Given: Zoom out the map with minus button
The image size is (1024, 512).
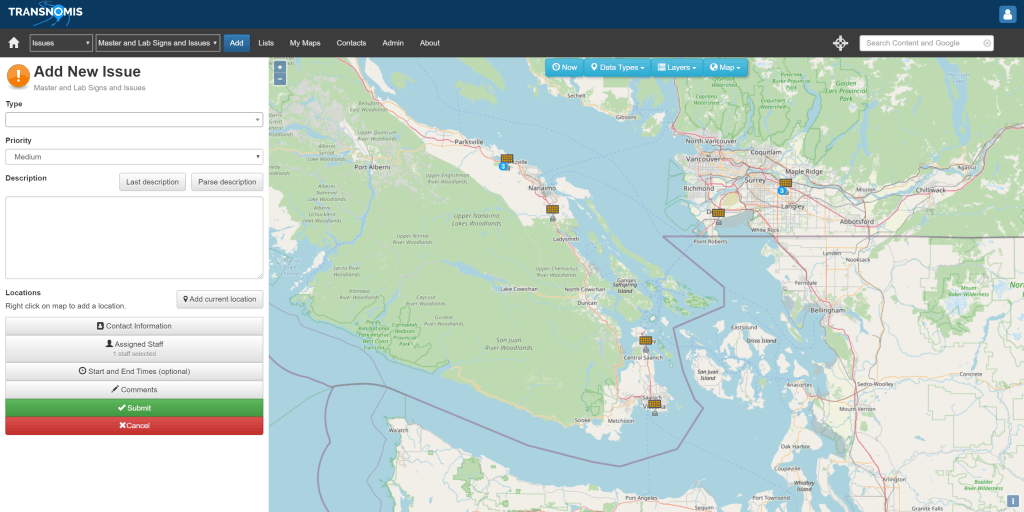Looking at the screenshot, I should (x=279, y=79).
